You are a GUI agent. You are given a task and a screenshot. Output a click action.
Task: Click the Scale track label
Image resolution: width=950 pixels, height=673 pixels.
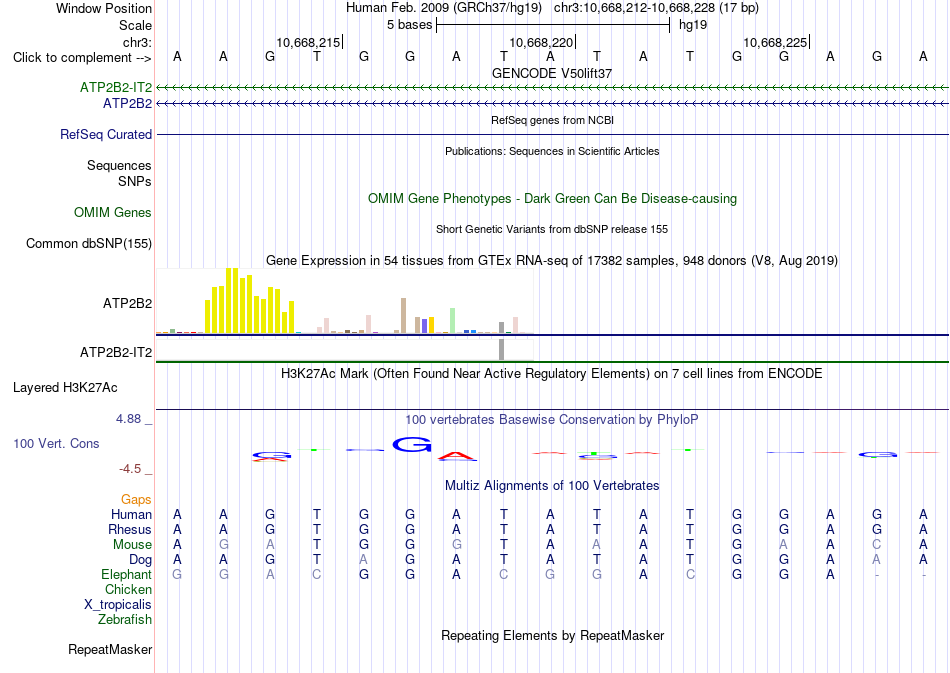(x=135, y=25)
